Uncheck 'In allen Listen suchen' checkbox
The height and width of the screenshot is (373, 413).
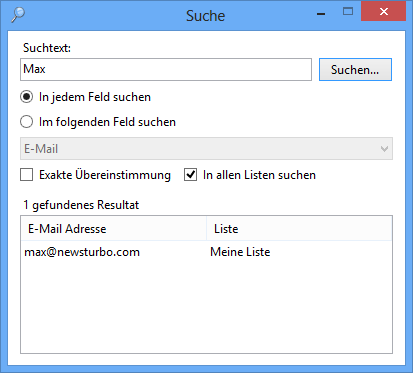tap(190, 175)
